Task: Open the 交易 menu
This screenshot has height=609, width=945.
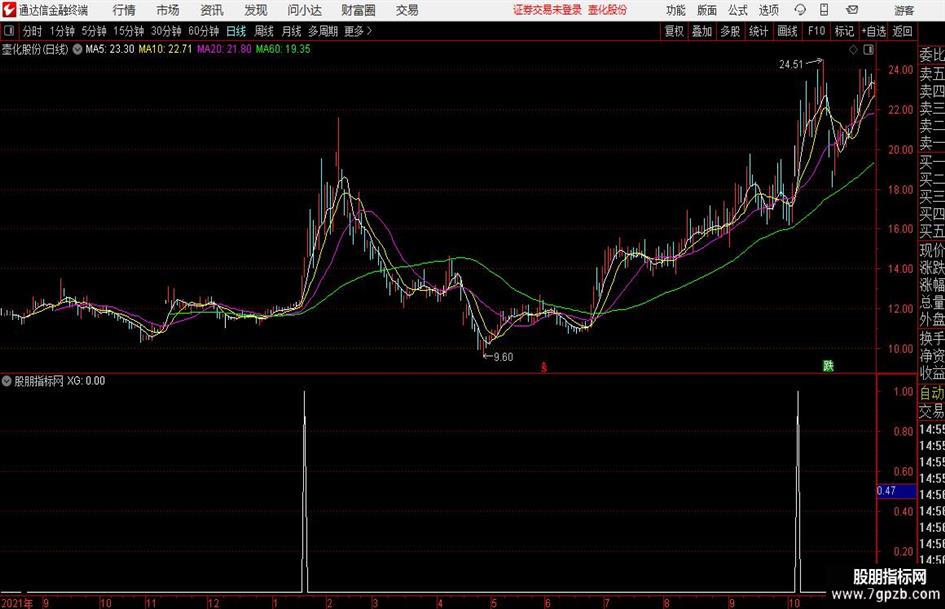Action: 407,10
